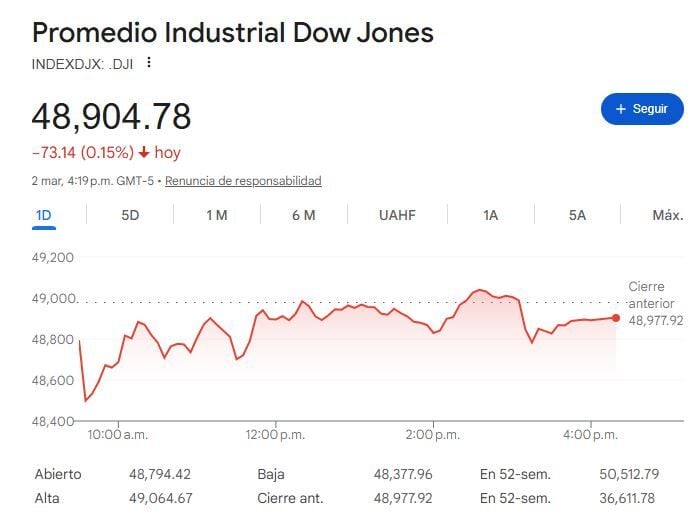This screenshot has height=527, width=697.
Task: Click the plus icon in Seguir button
Action: click(620, 109)
